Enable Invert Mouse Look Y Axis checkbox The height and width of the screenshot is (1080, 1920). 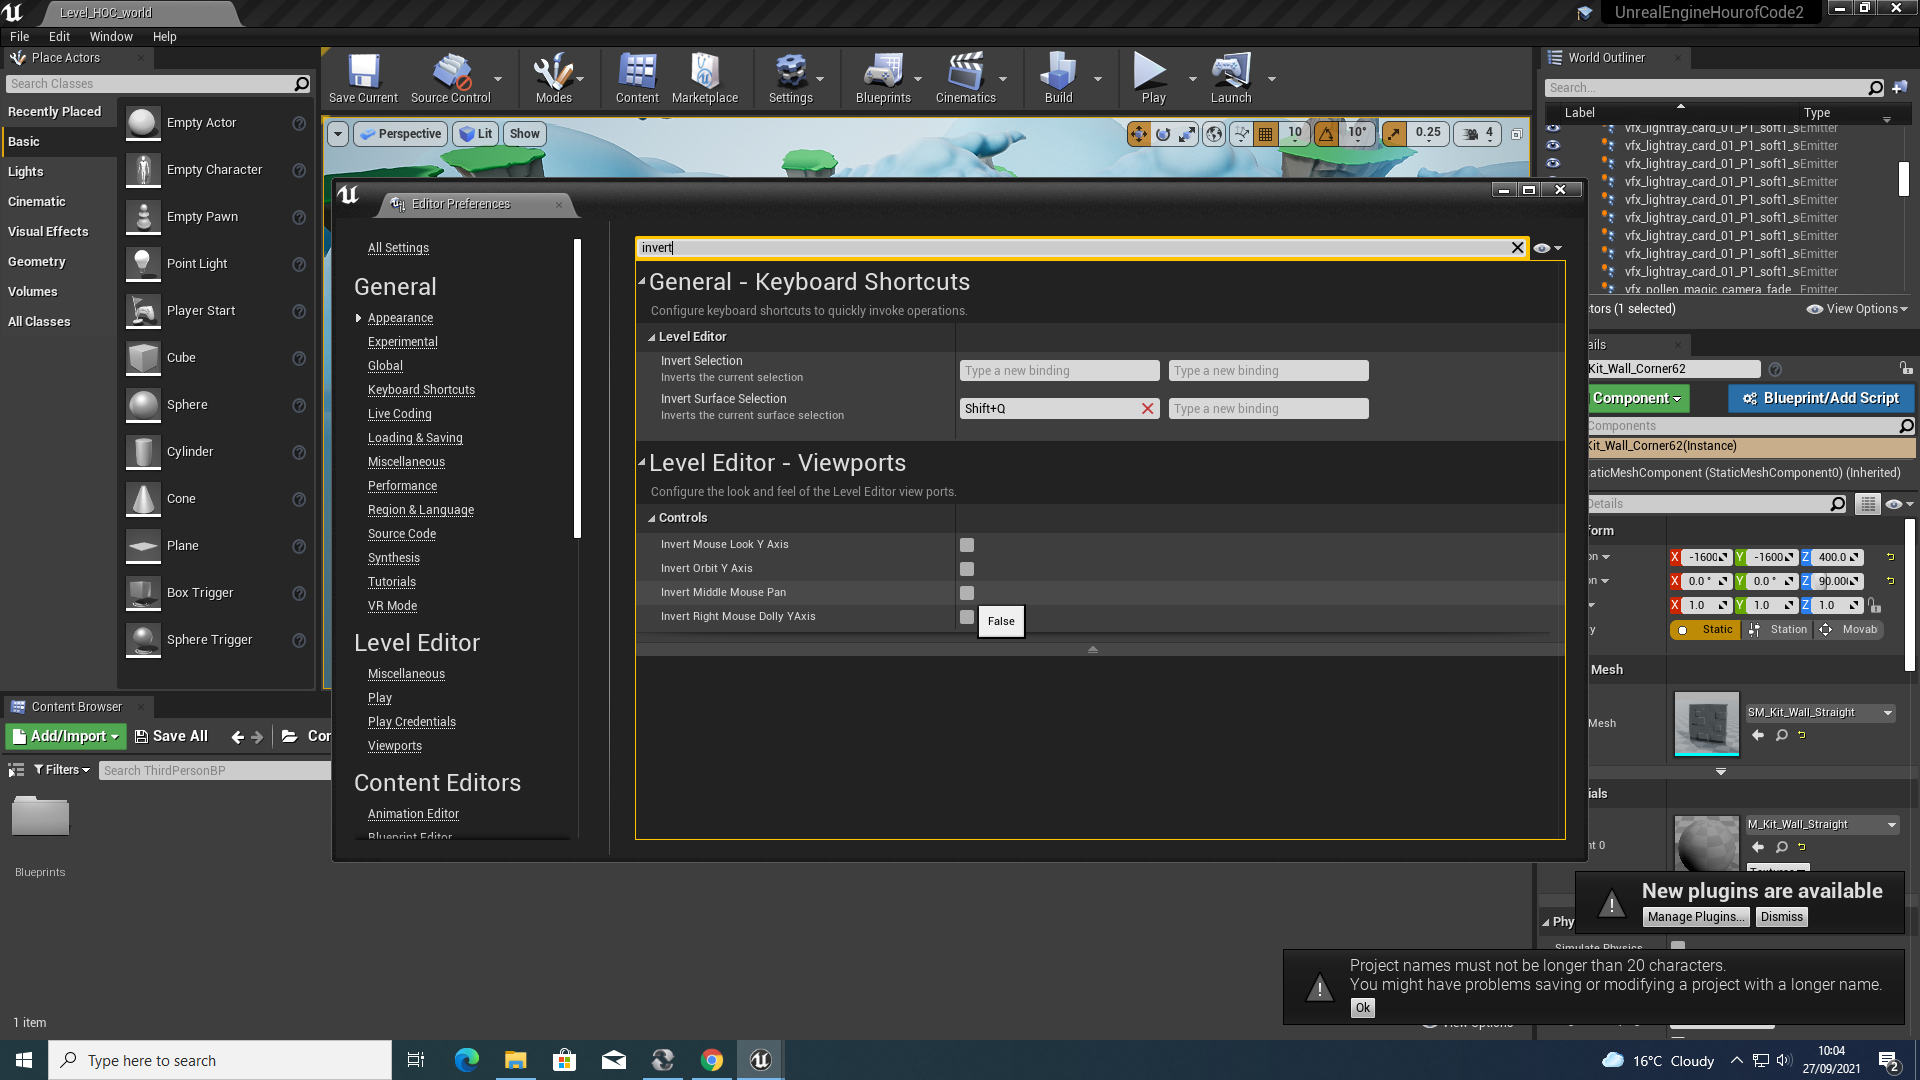(967, 545)
